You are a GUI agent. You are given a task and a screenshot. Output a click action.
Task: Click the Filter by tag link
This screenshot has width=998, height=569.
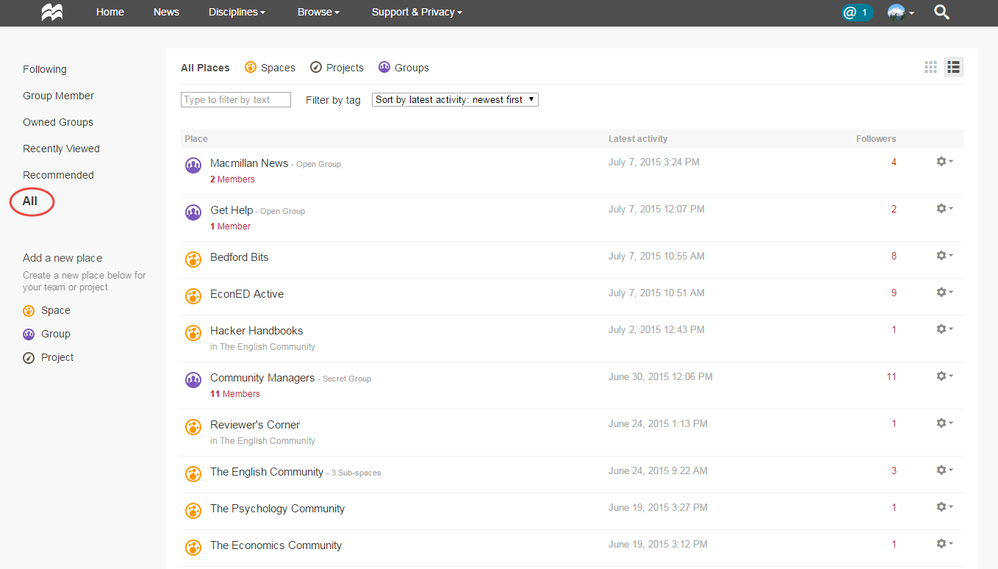pyautogui.click(x=333, y=100)
